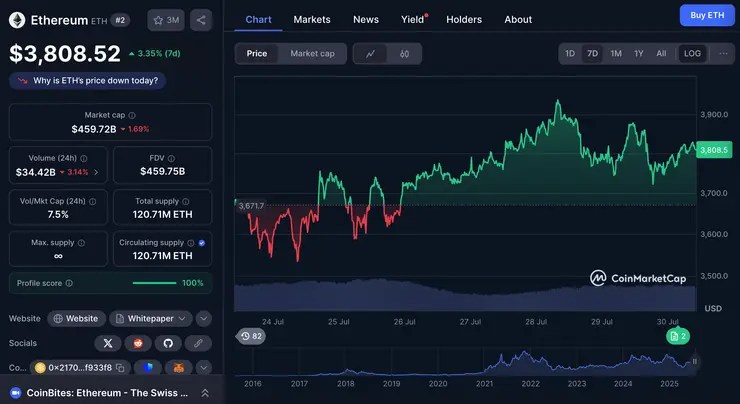
Task: Click 'Why is ETH's price down today?'
Action: click(86, 80)
